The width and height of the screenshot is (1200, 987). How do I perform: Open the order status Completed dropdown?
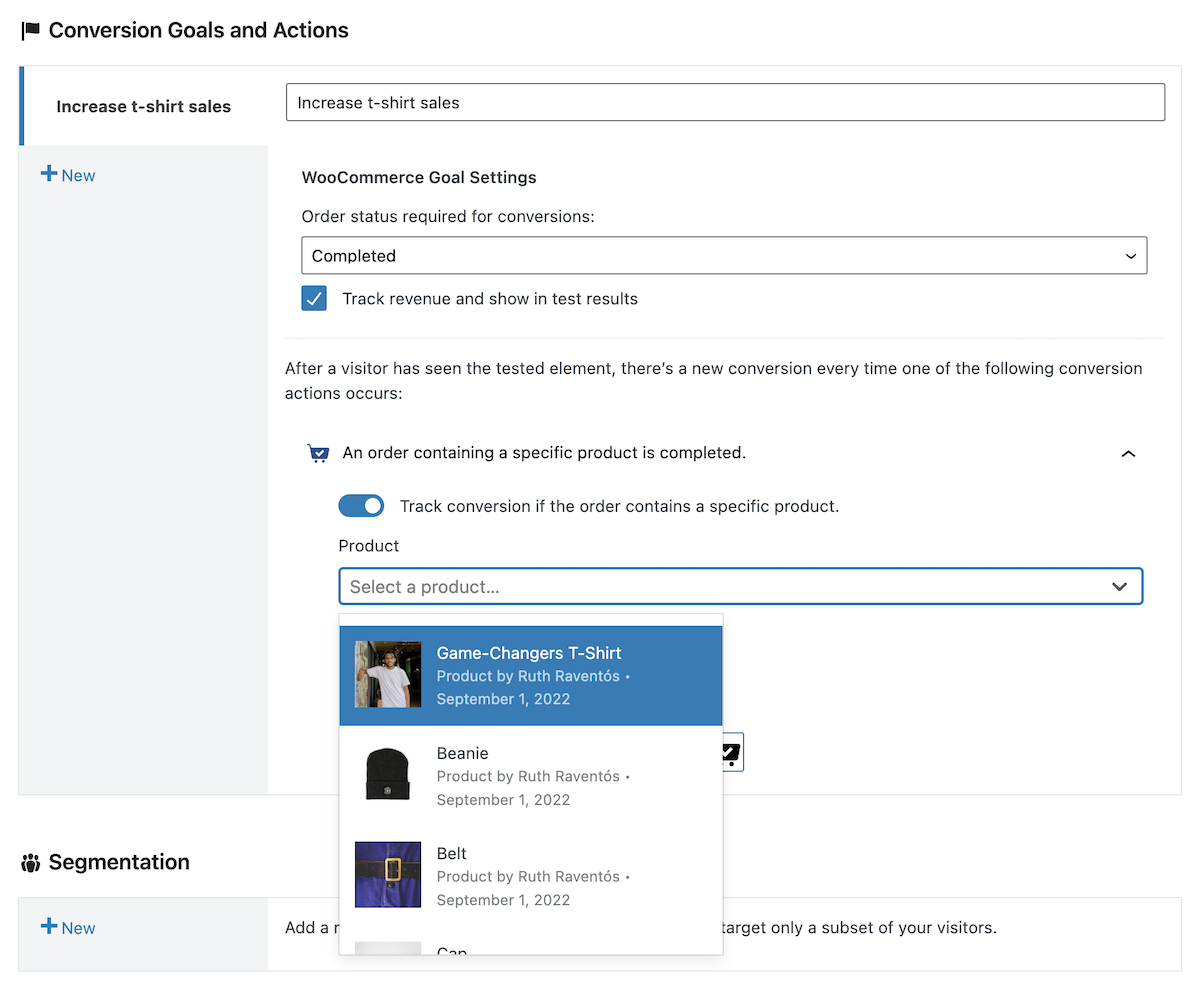point(725,255)
